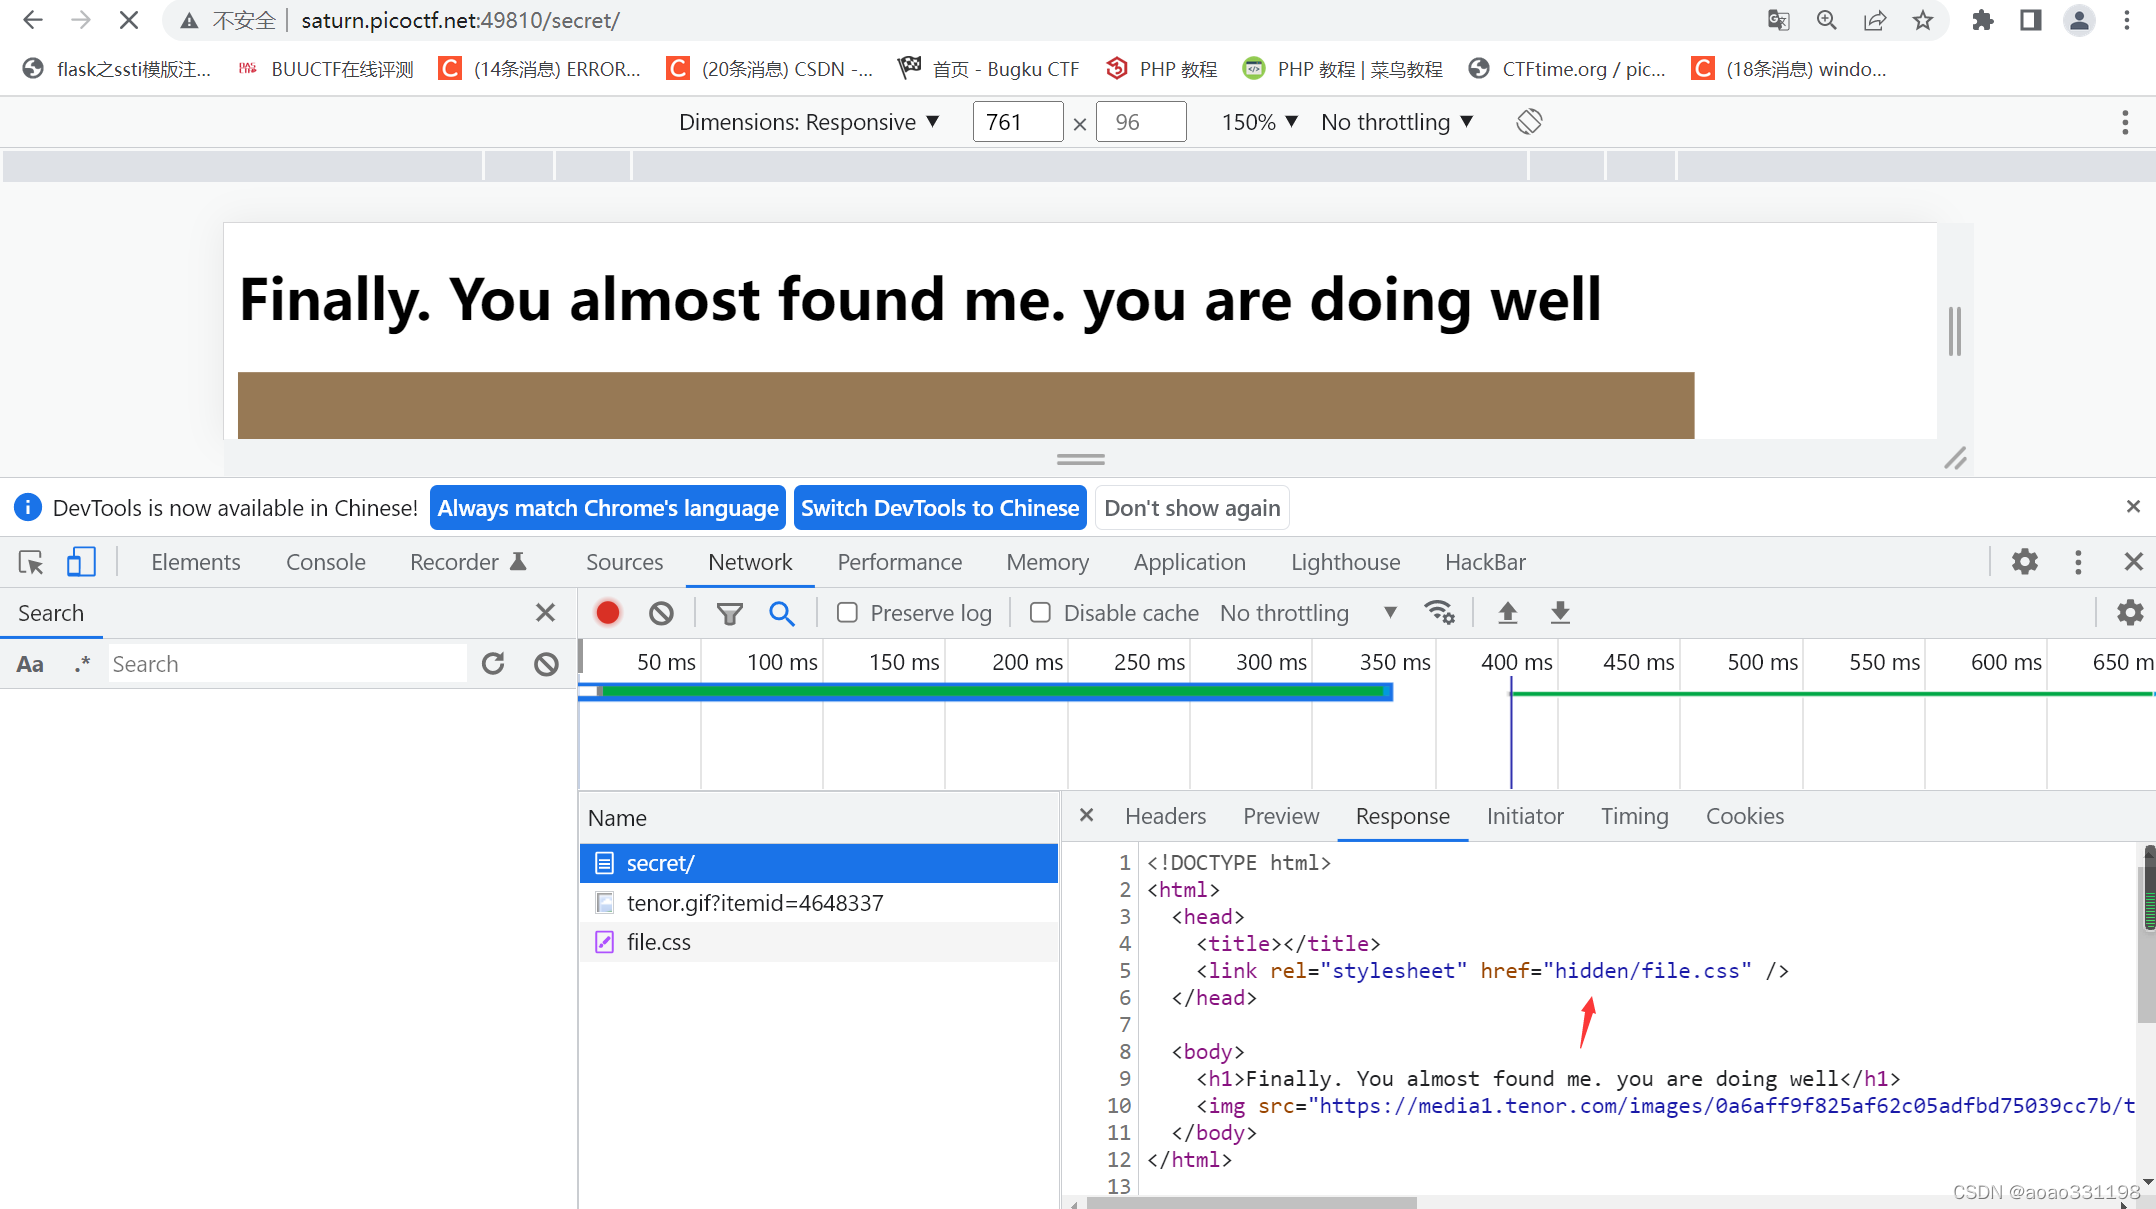This screenshot has width=2156, height=1209.
Task: Click Always match Chrome's language button
Action: [x=609, y=507]
